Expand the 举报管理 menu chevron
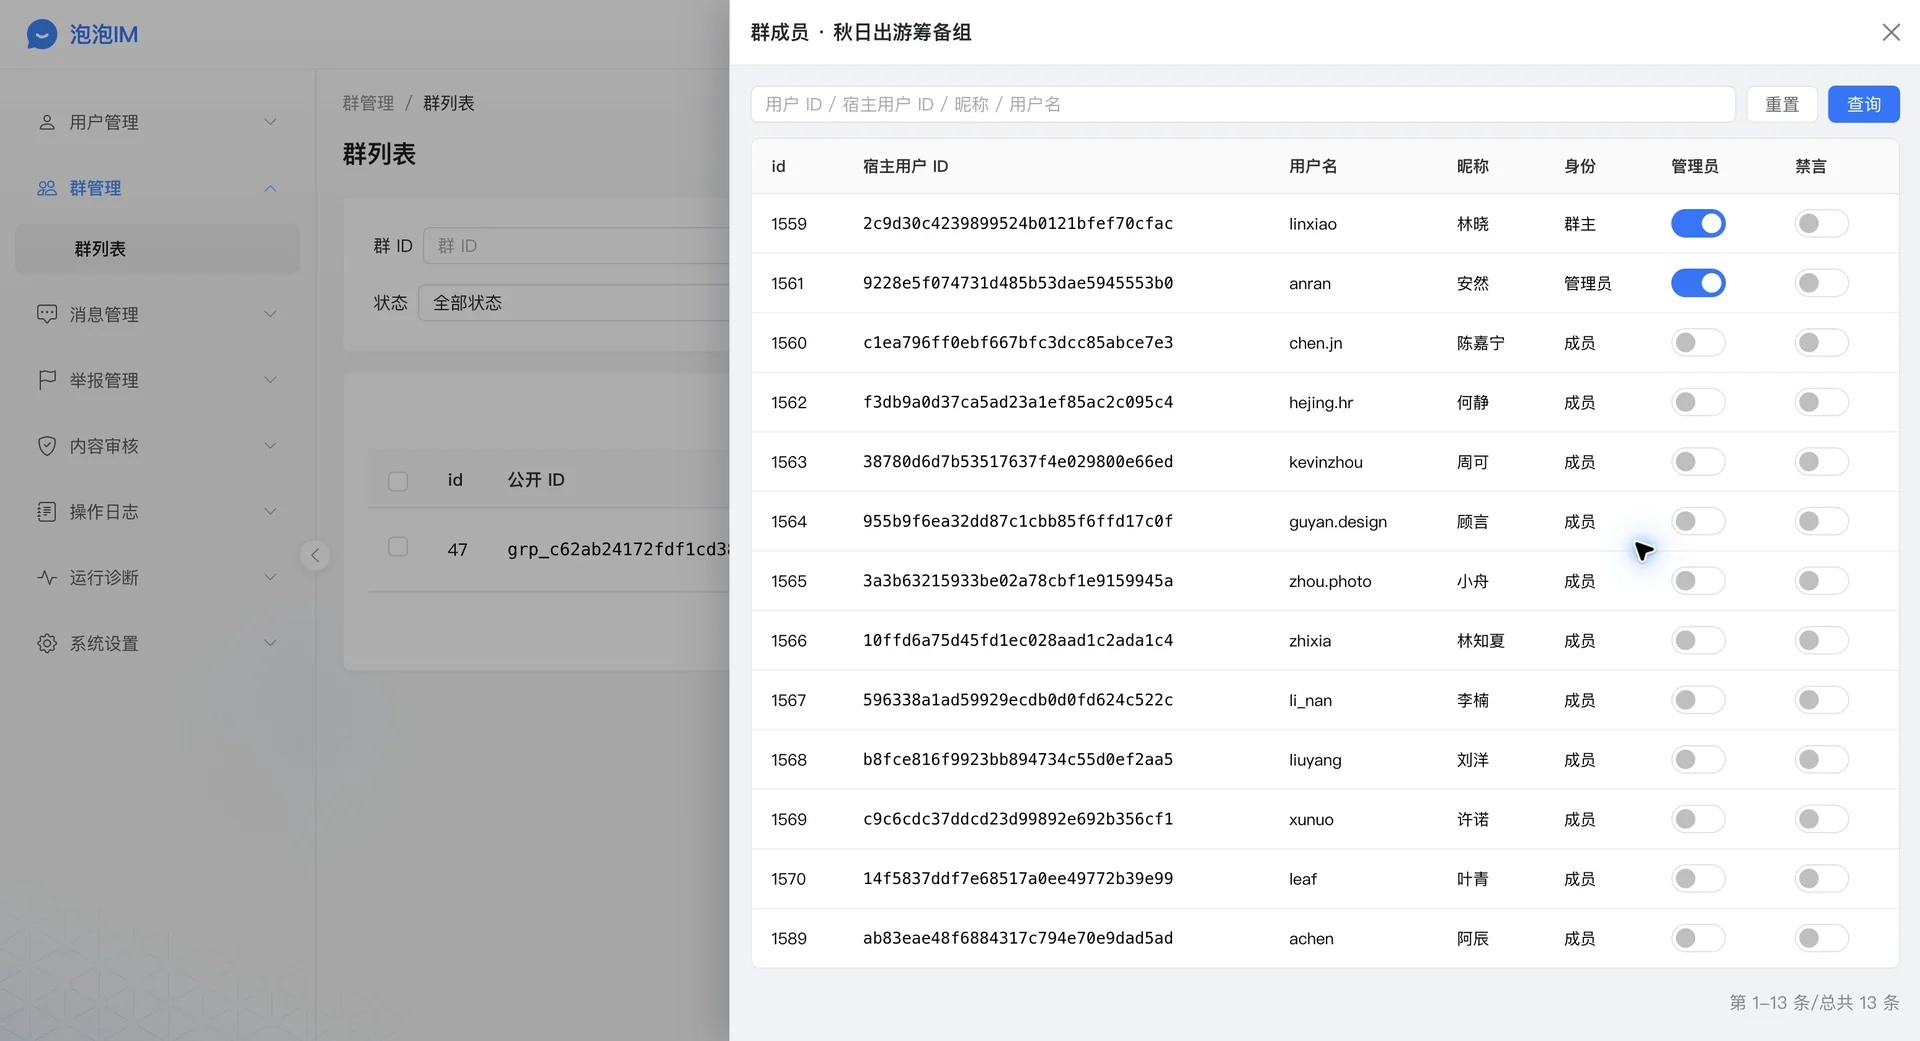The image size is (1920, 1041). tap(270, 380)
